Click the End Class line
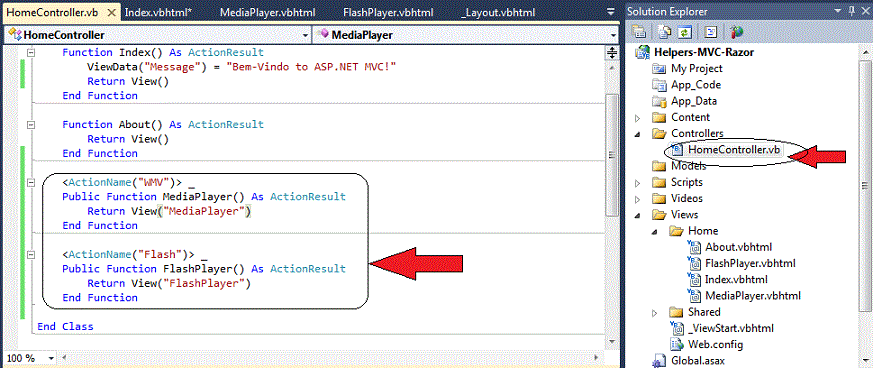The width and height of the screenshot is (873, 368). pos(65,326)
